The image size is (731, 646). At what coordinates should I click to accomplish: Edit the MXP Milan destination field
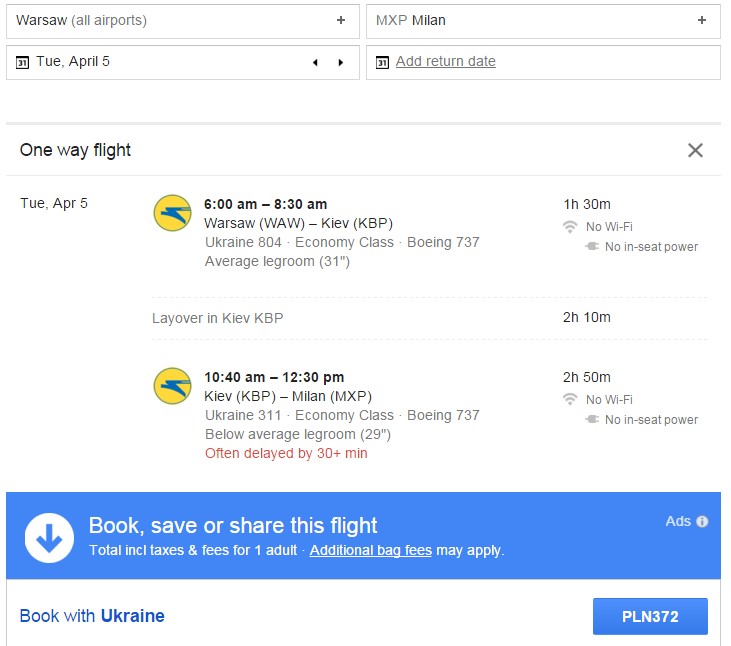pos(543,21)
